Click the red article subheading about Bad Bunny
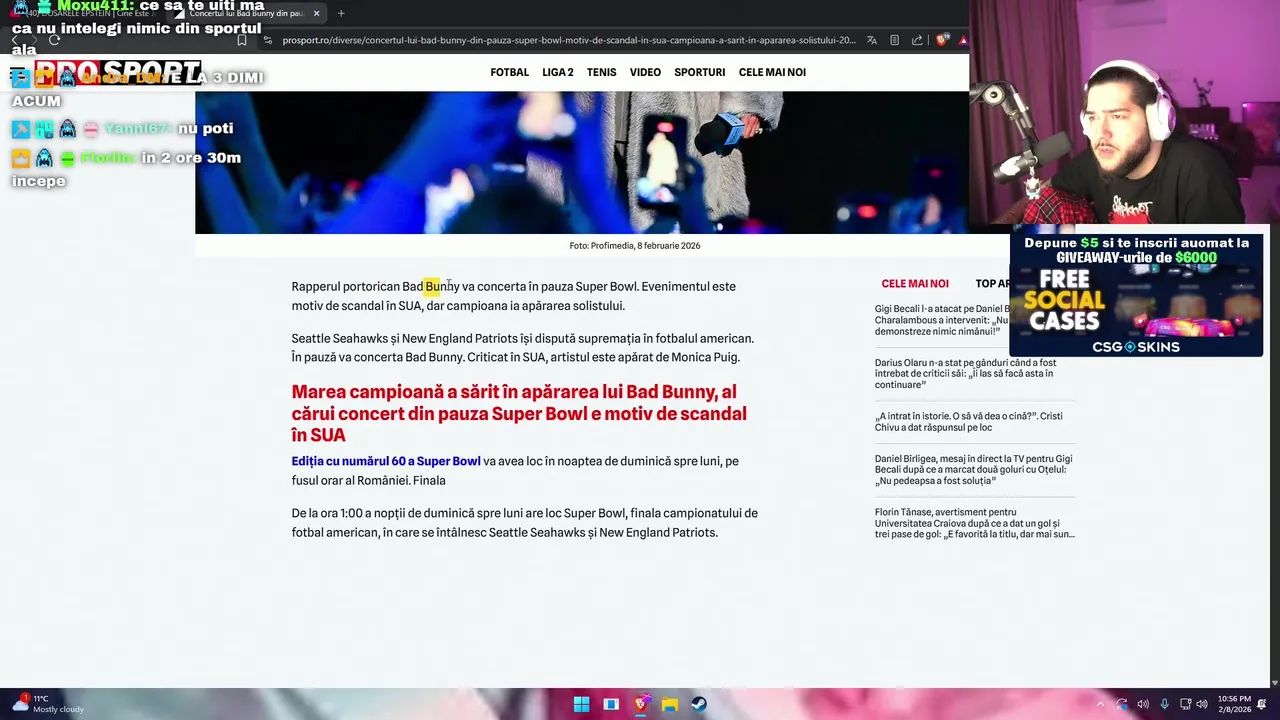The height and width of the screenshot is (720, 1280). (519, 413)
